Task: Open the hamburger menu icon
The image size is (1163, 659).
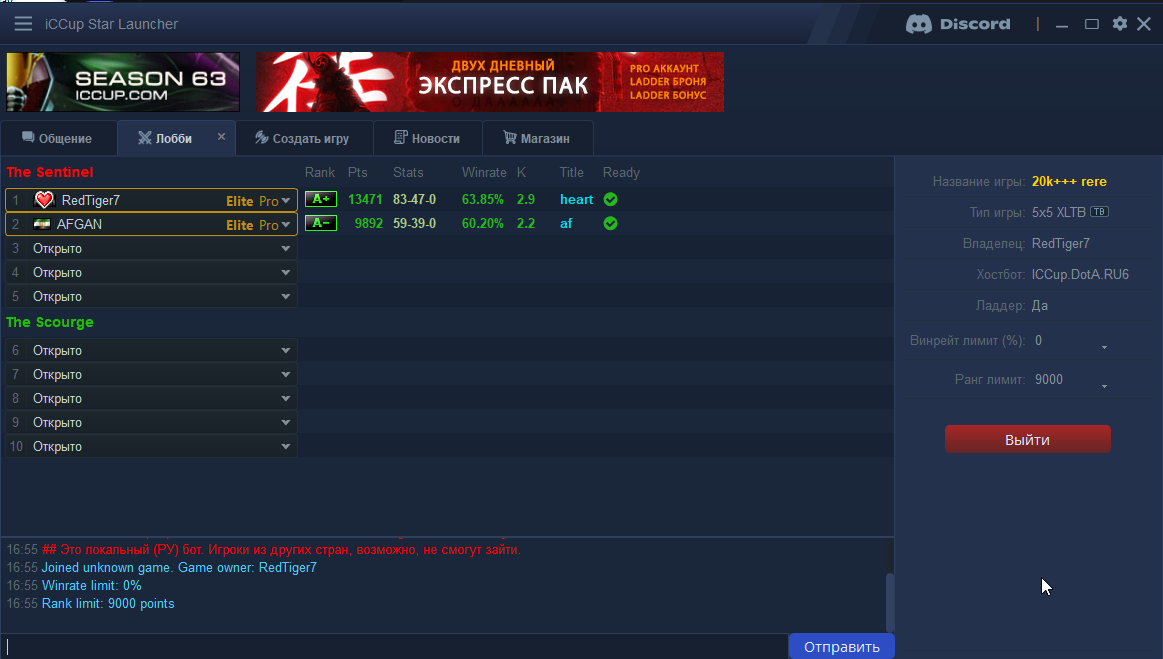Action: [23, 24]
